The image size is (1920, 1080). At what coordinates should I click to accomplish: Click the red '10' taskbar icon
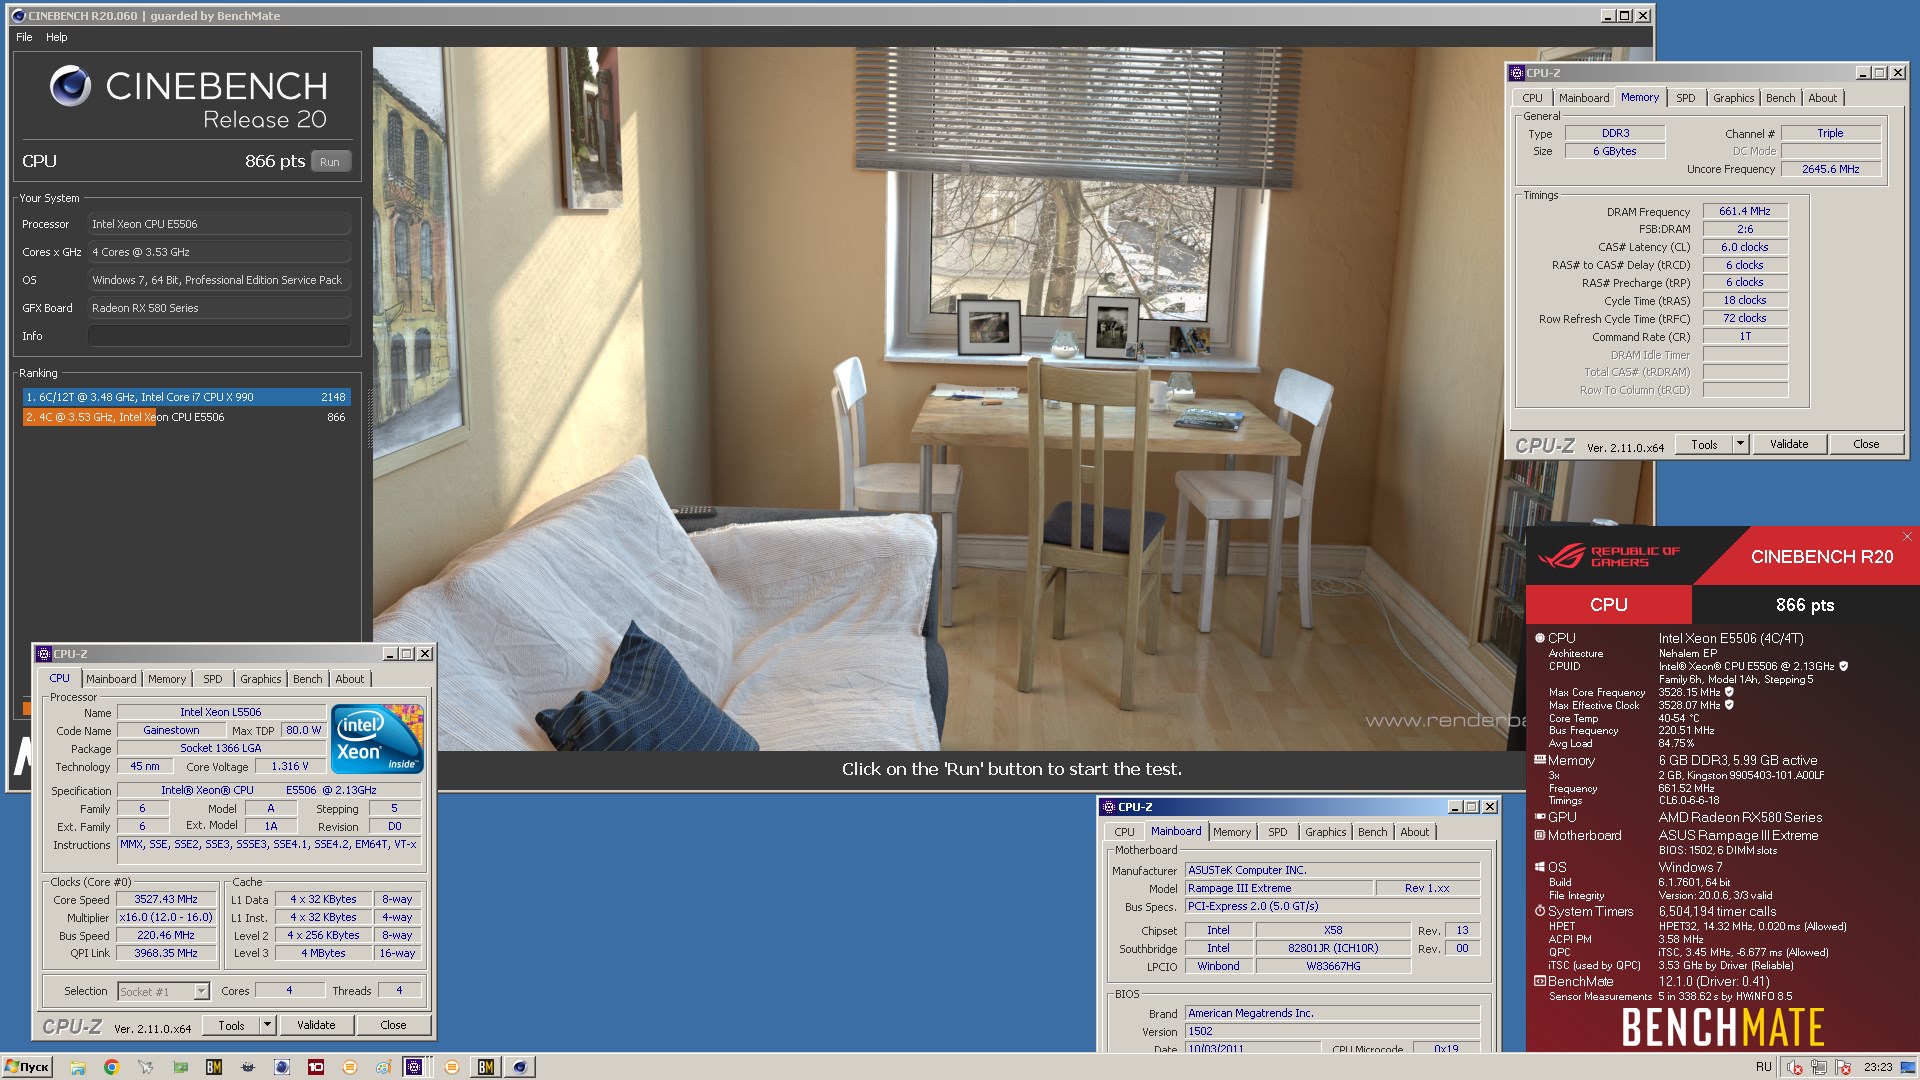(315, 1067)
